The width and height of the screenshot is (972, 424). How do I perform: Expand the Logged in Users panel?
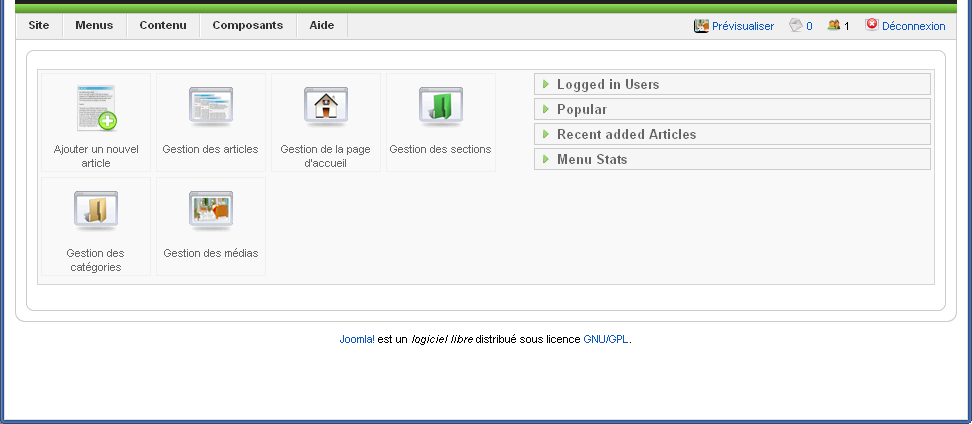[607, 85]
